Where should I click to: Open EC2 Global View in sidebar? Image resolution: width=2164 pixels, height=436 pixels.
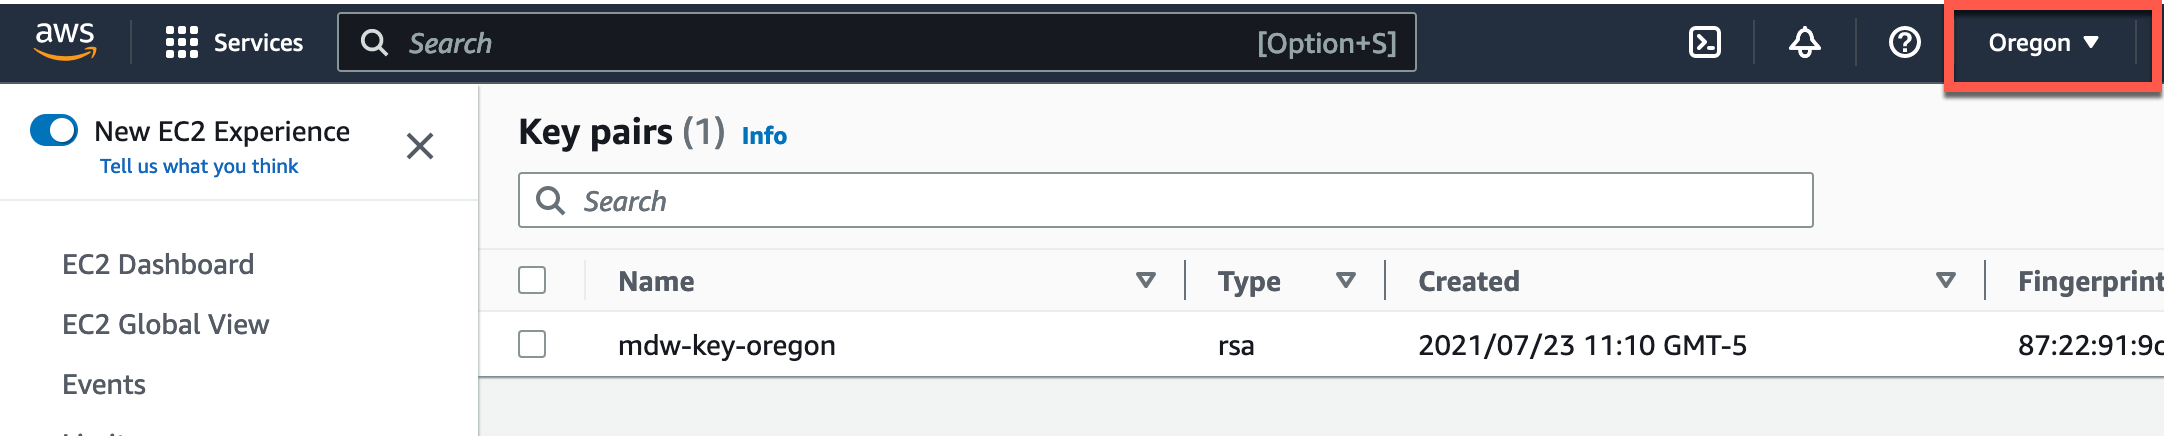pos(166,324)
